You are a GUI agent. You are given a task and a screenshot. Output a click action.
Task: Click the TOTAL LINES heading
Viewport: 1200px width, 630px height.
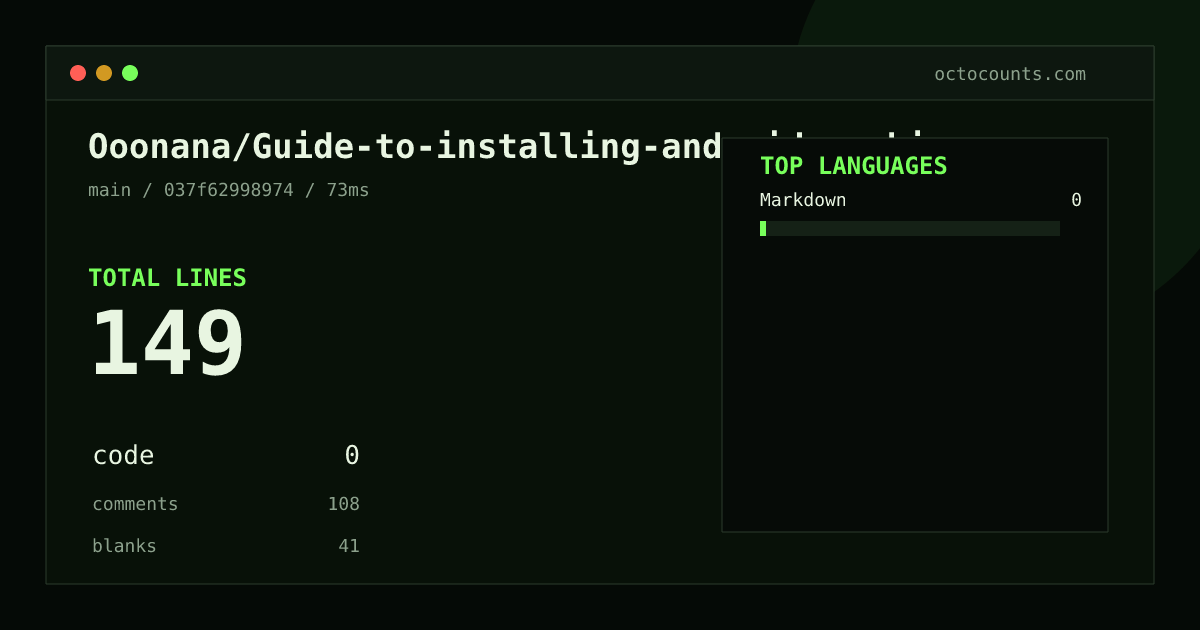click(x=167, y=278)
